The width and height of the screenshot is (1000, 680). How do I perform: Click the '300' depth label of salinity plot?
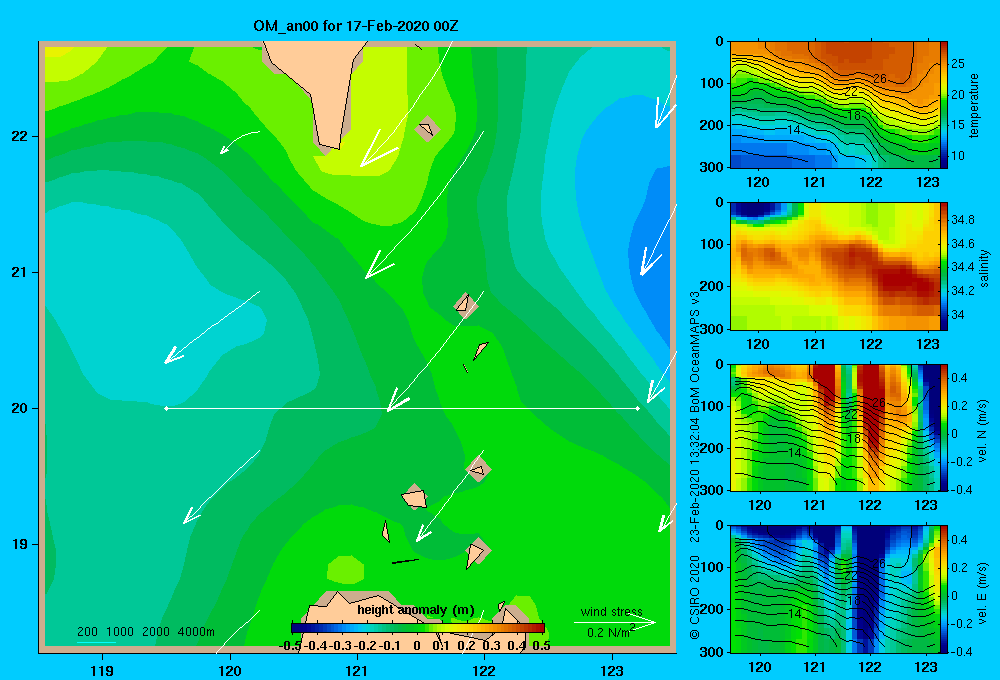coord(712,329)
